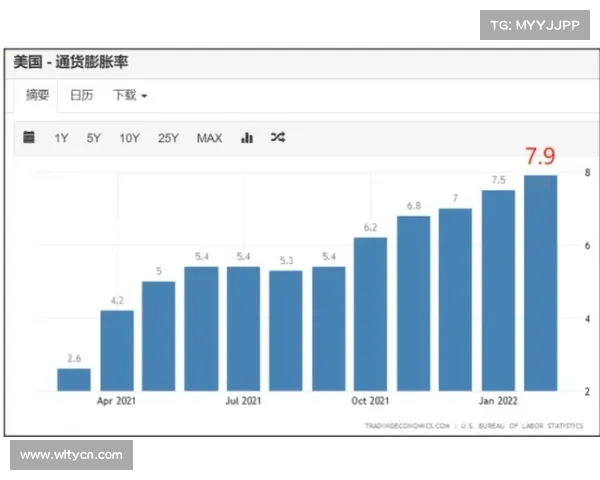Select the 10Y time range
Screen dimensions: 600x480
coord(129,138)
